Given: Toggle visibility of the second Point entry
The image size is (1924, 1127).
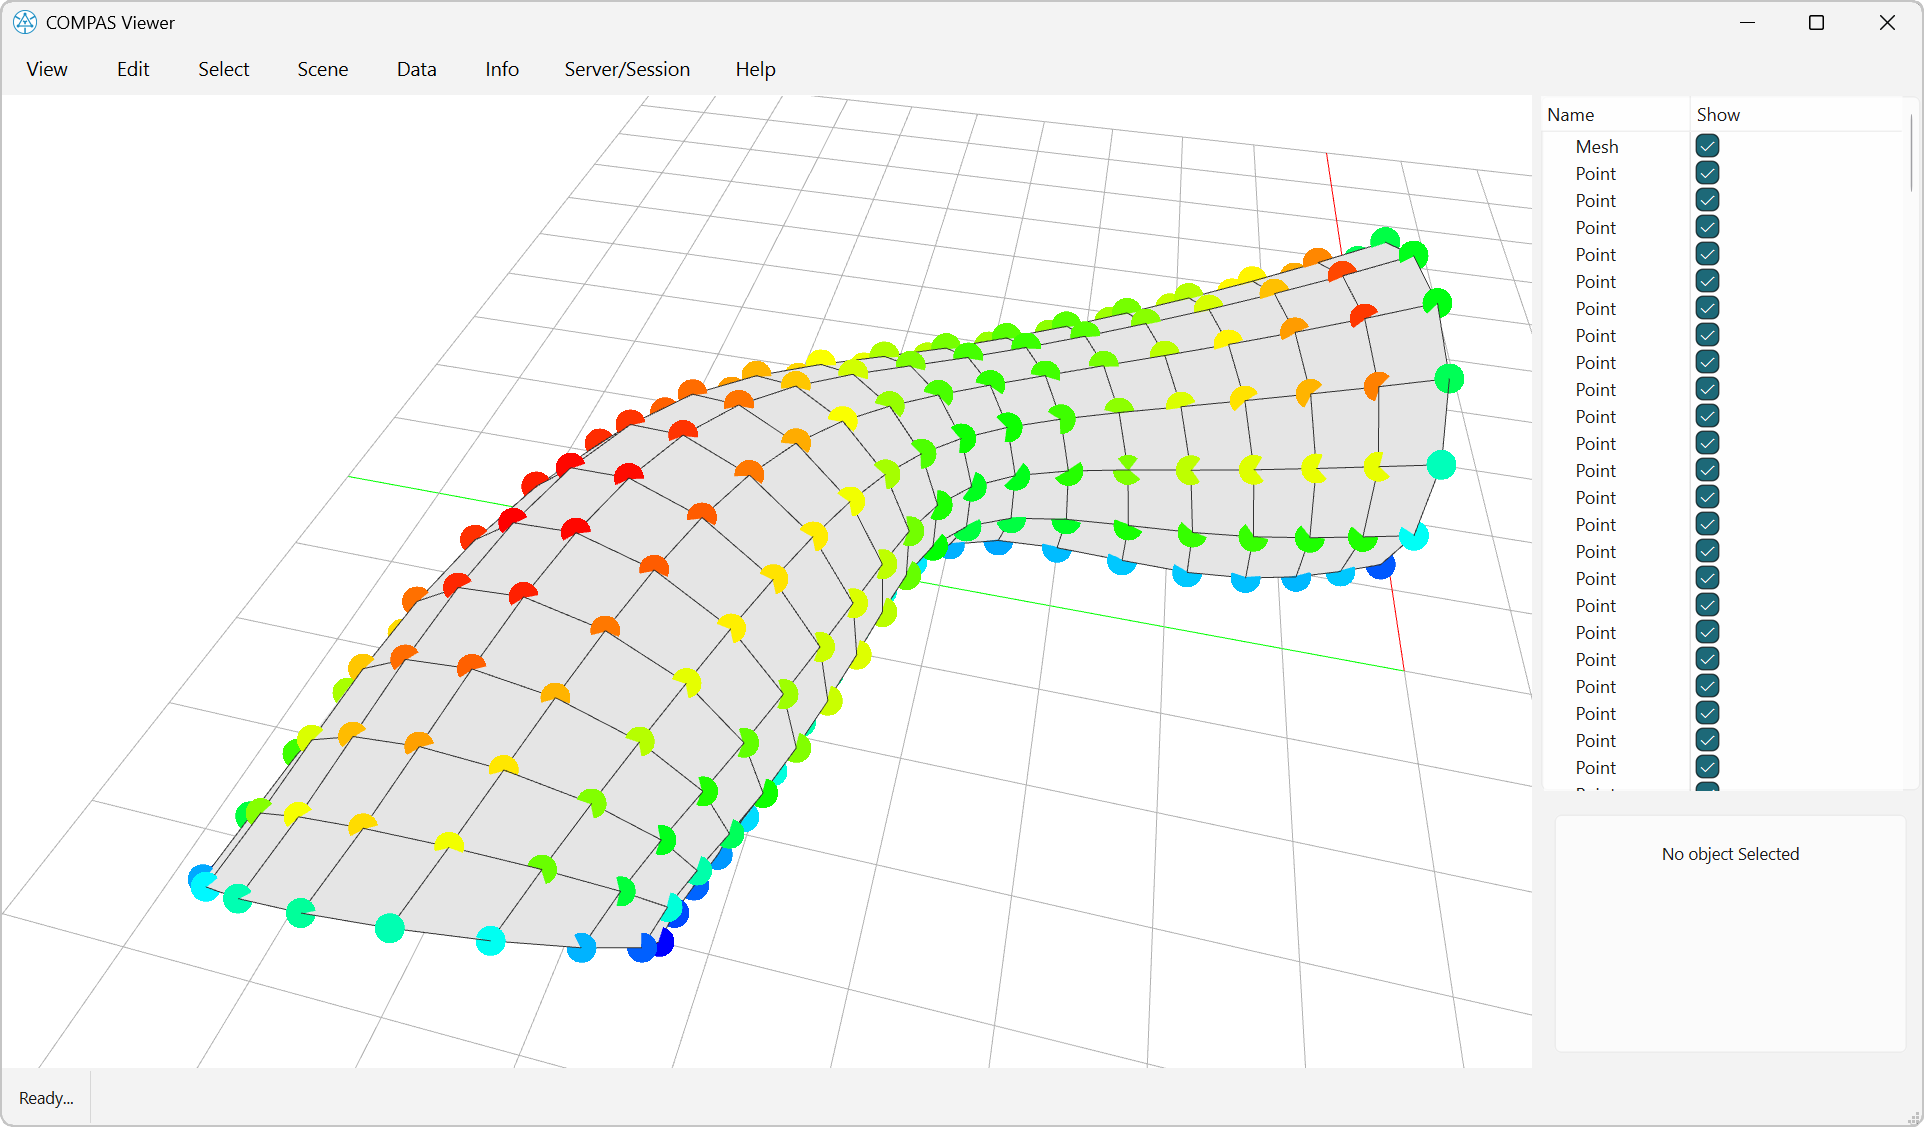Looking at the screenshot, I should pyautogui.click(x=1706, y=199).
